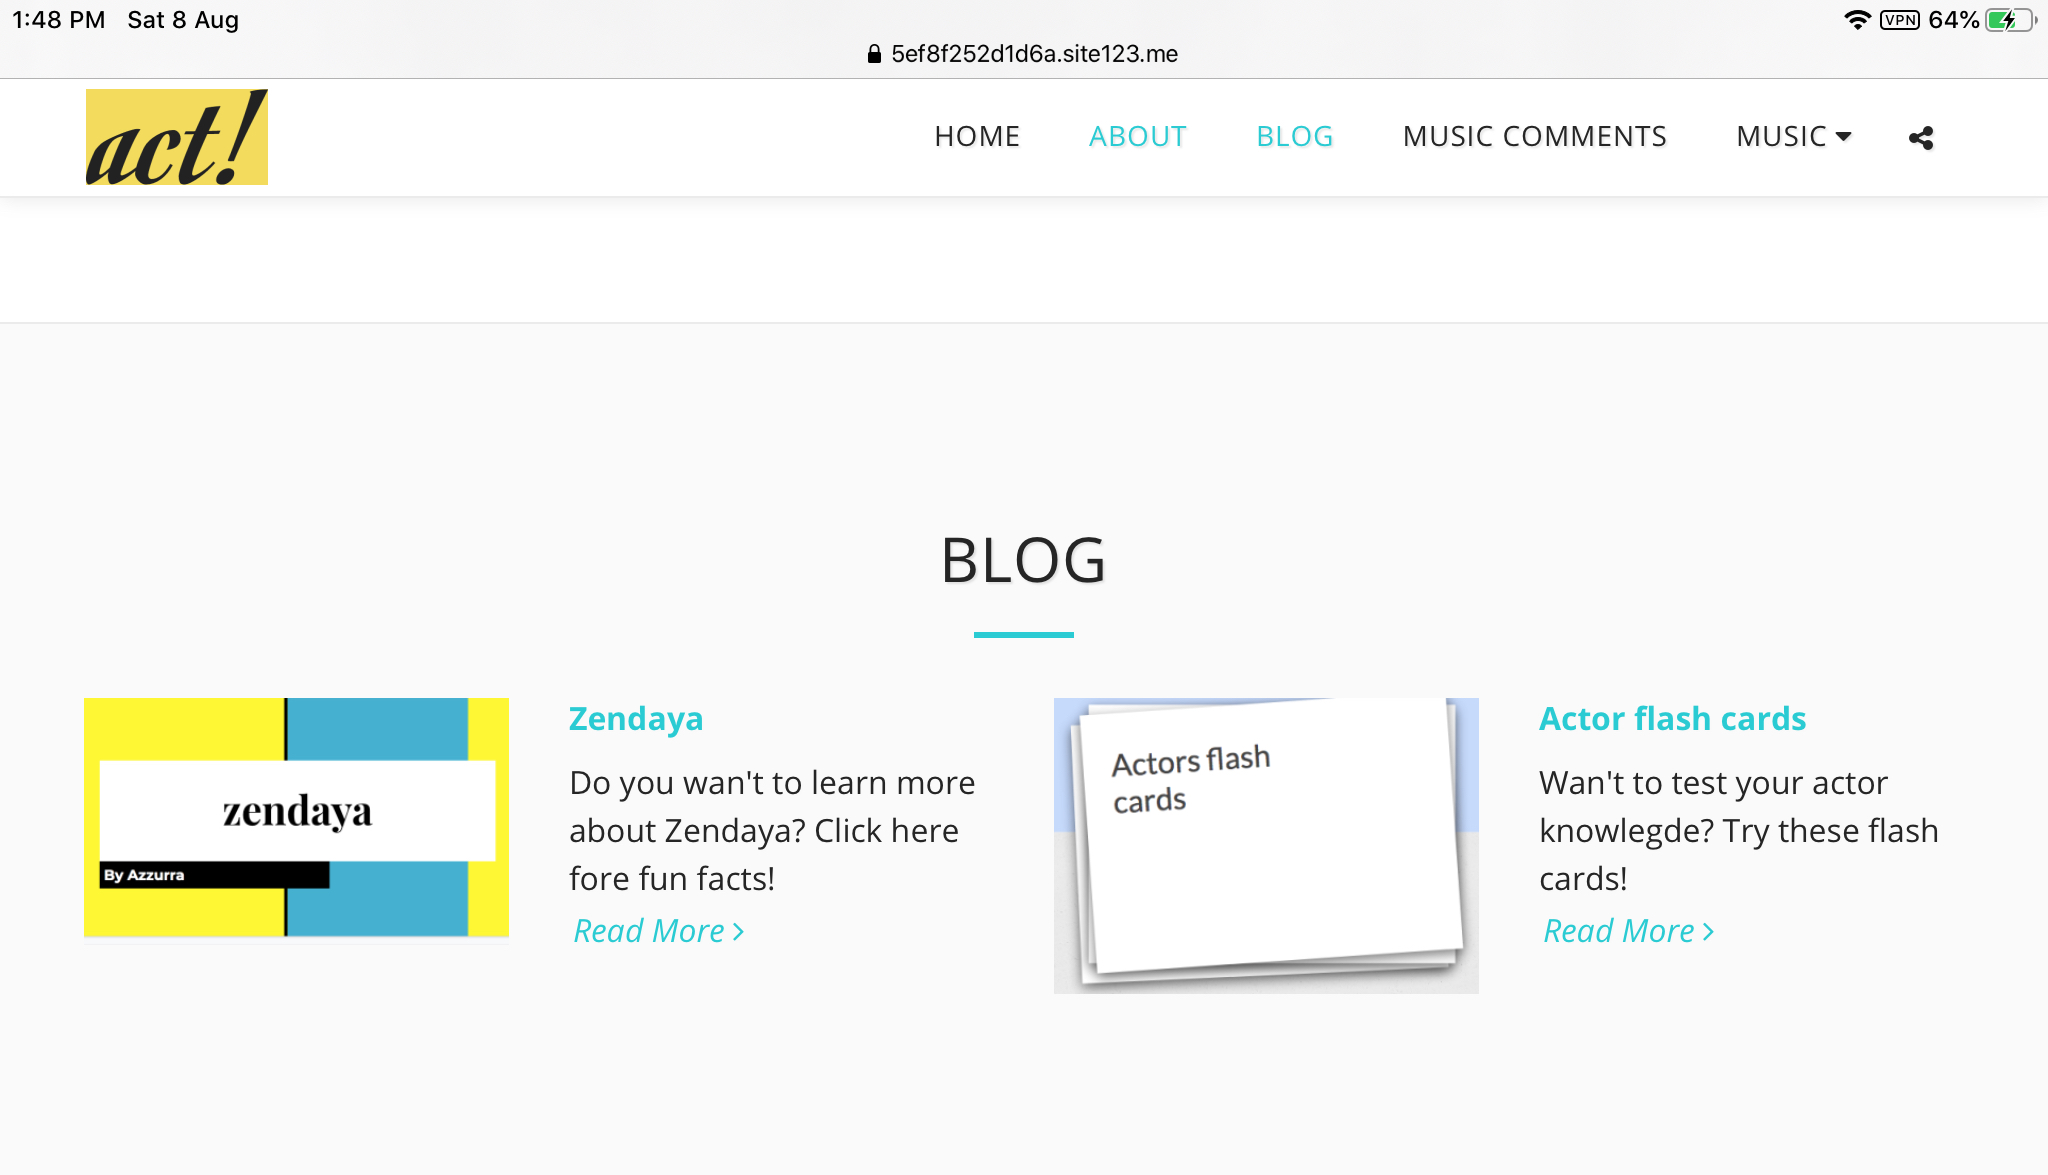Tap the site123.me address field
The width and height of the screenshot is (2048, 1175).
[1034, 54]
